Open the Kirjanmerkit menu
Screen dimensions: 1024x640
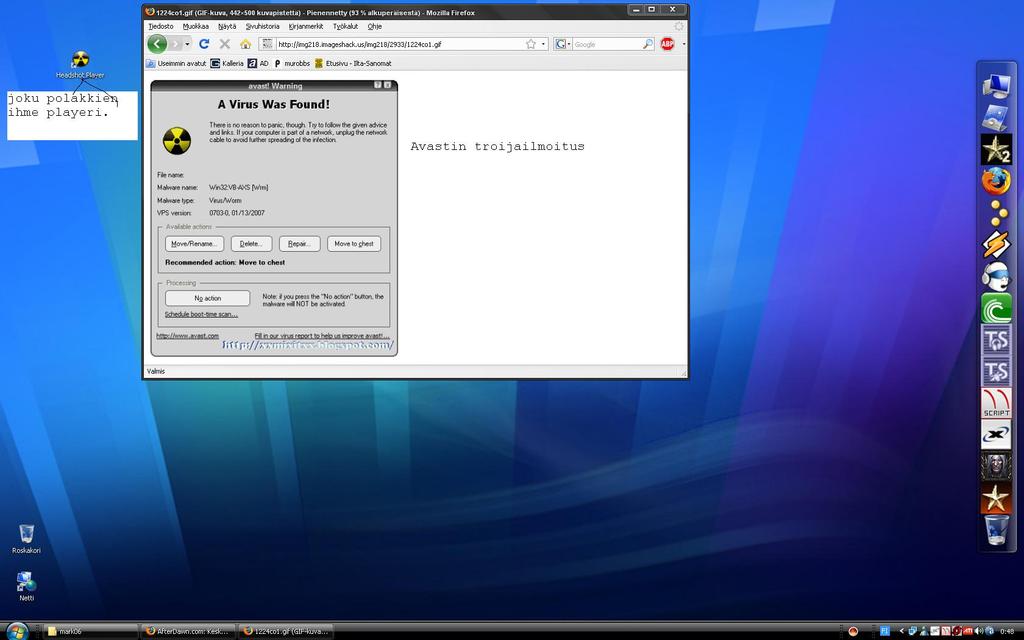305,26
